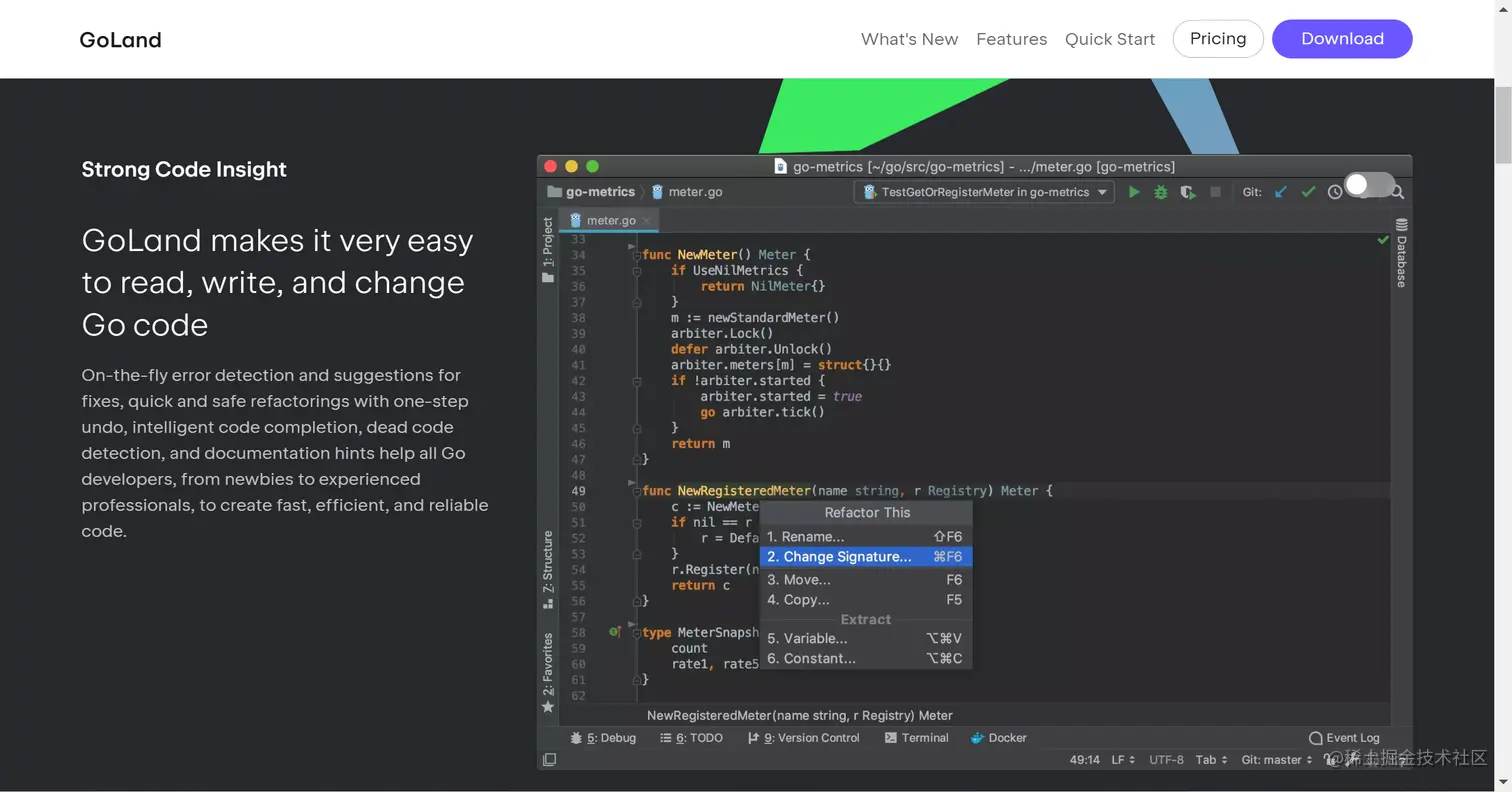
Task: Collapse the NewMeter function fold on line 34
Action: [636, 255]
